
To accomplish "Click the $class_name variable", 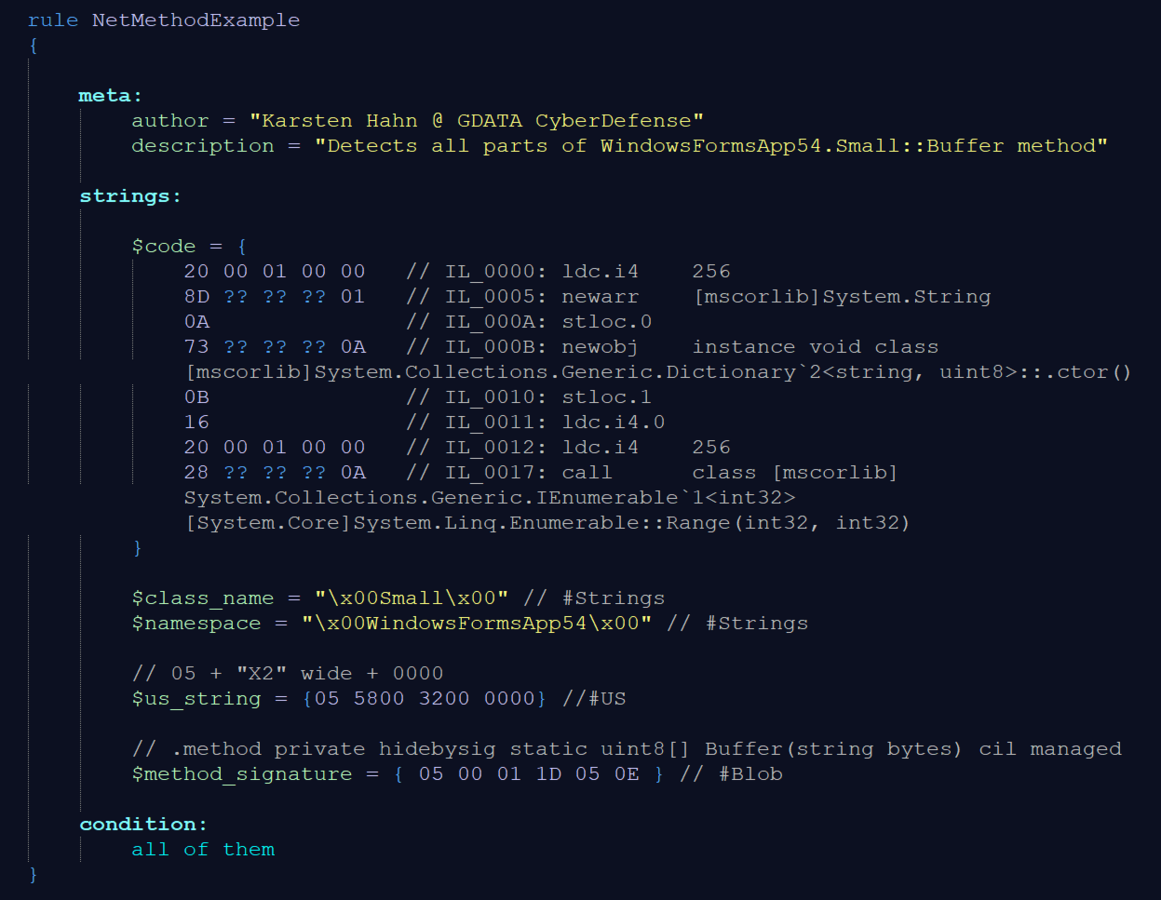I will coord(203,598).
